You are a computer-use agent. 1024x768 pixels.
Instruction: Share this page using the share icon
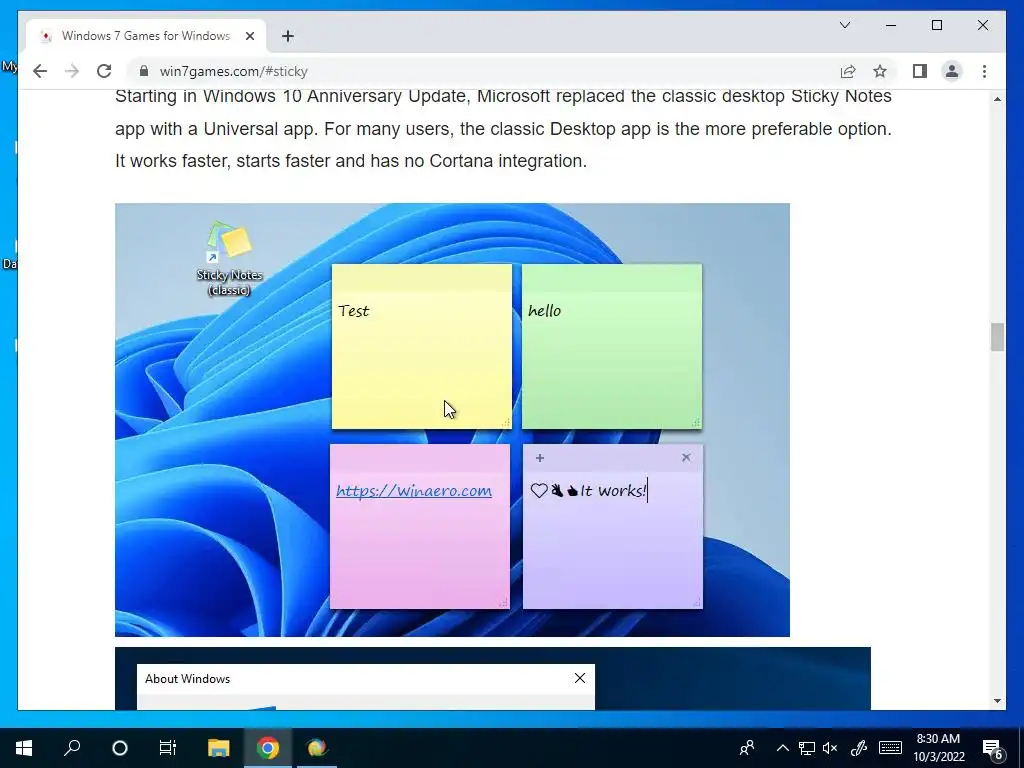click(848, 71)
